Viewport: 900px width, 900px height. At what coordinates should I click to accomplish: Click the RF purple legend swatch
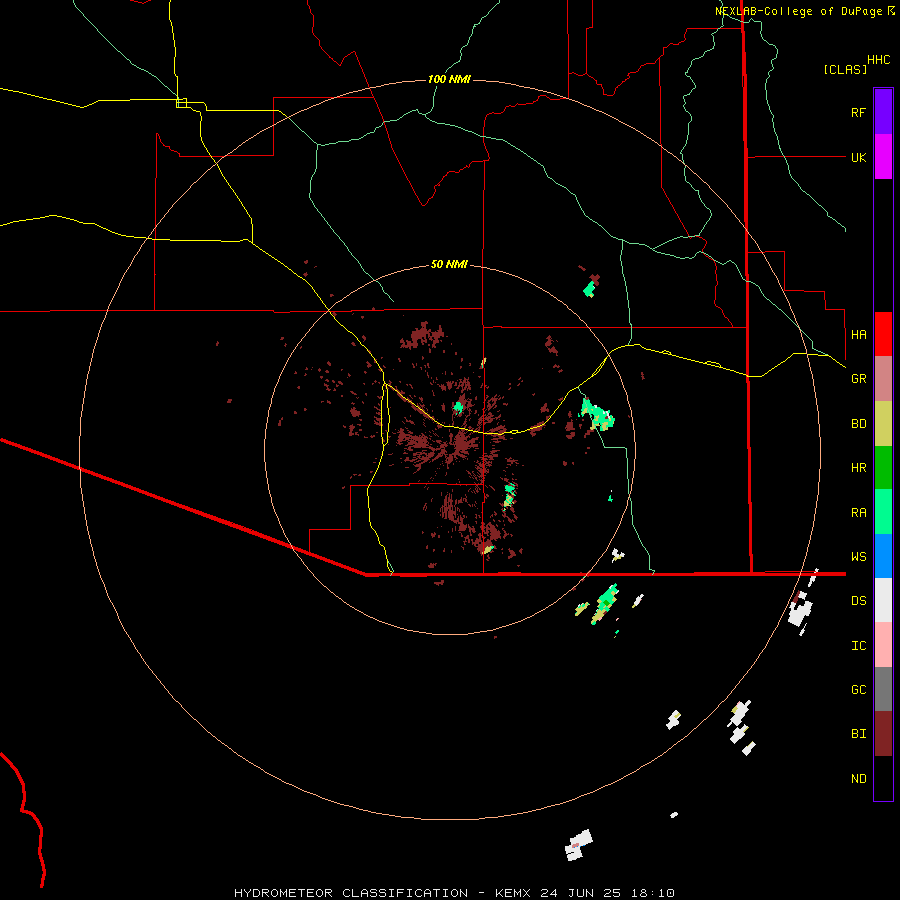click(x=883, y=112)
